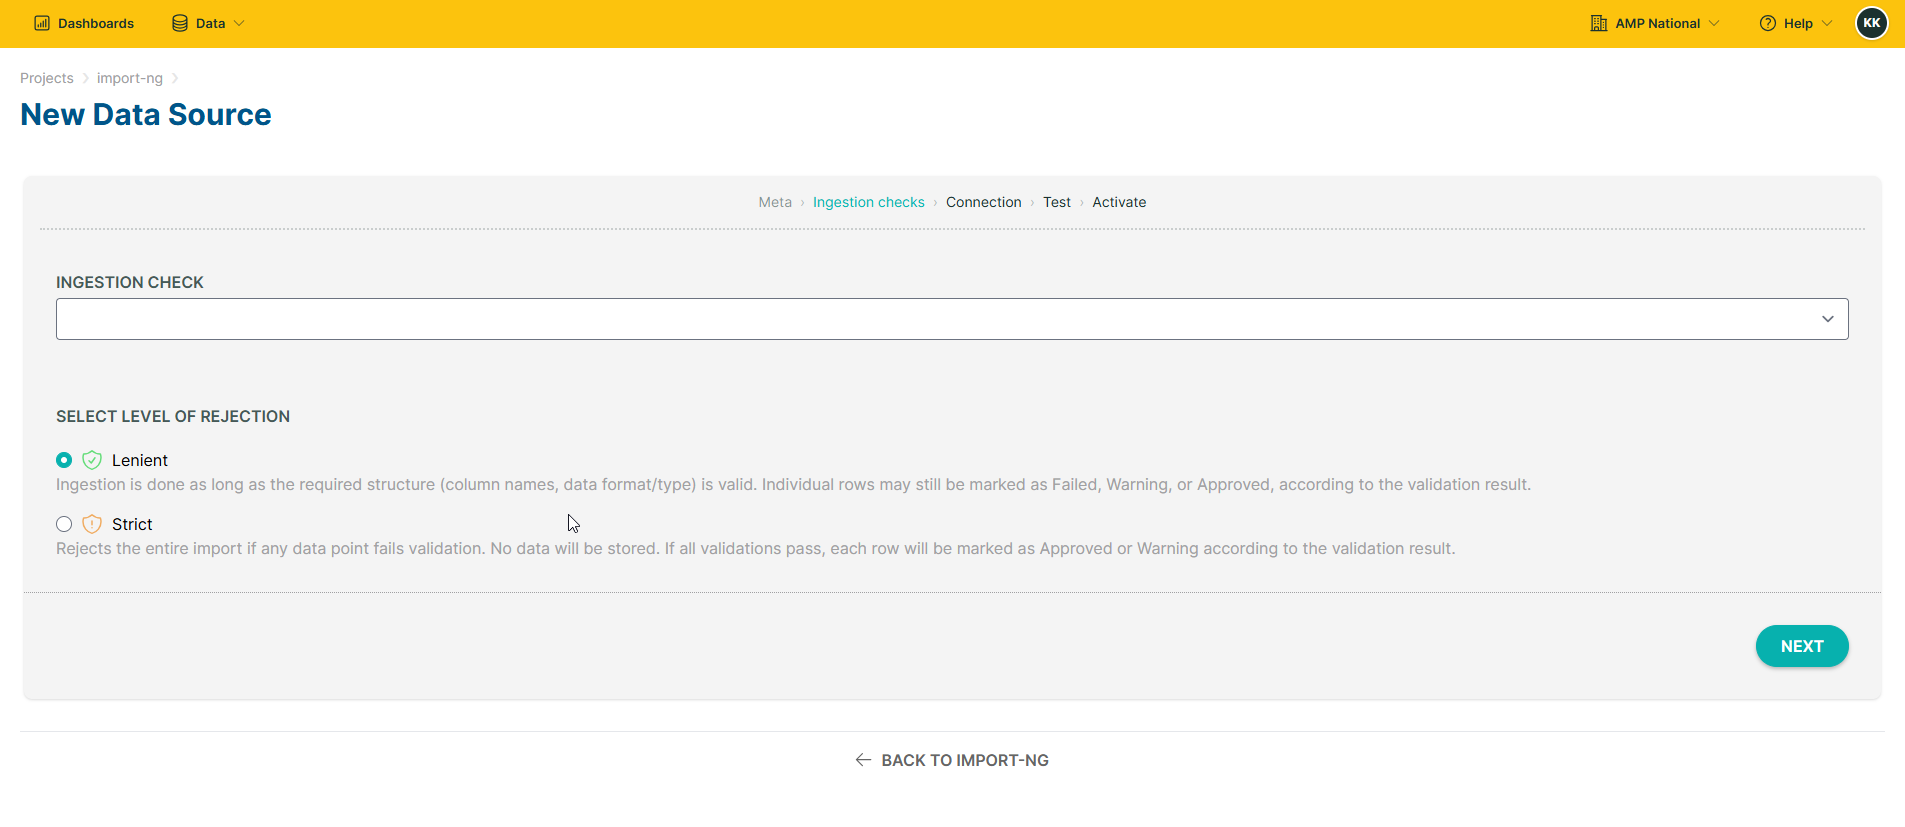1905x827 pixels.
Task: Go to the Meta wizard step
Action: [x=775, y=202]
